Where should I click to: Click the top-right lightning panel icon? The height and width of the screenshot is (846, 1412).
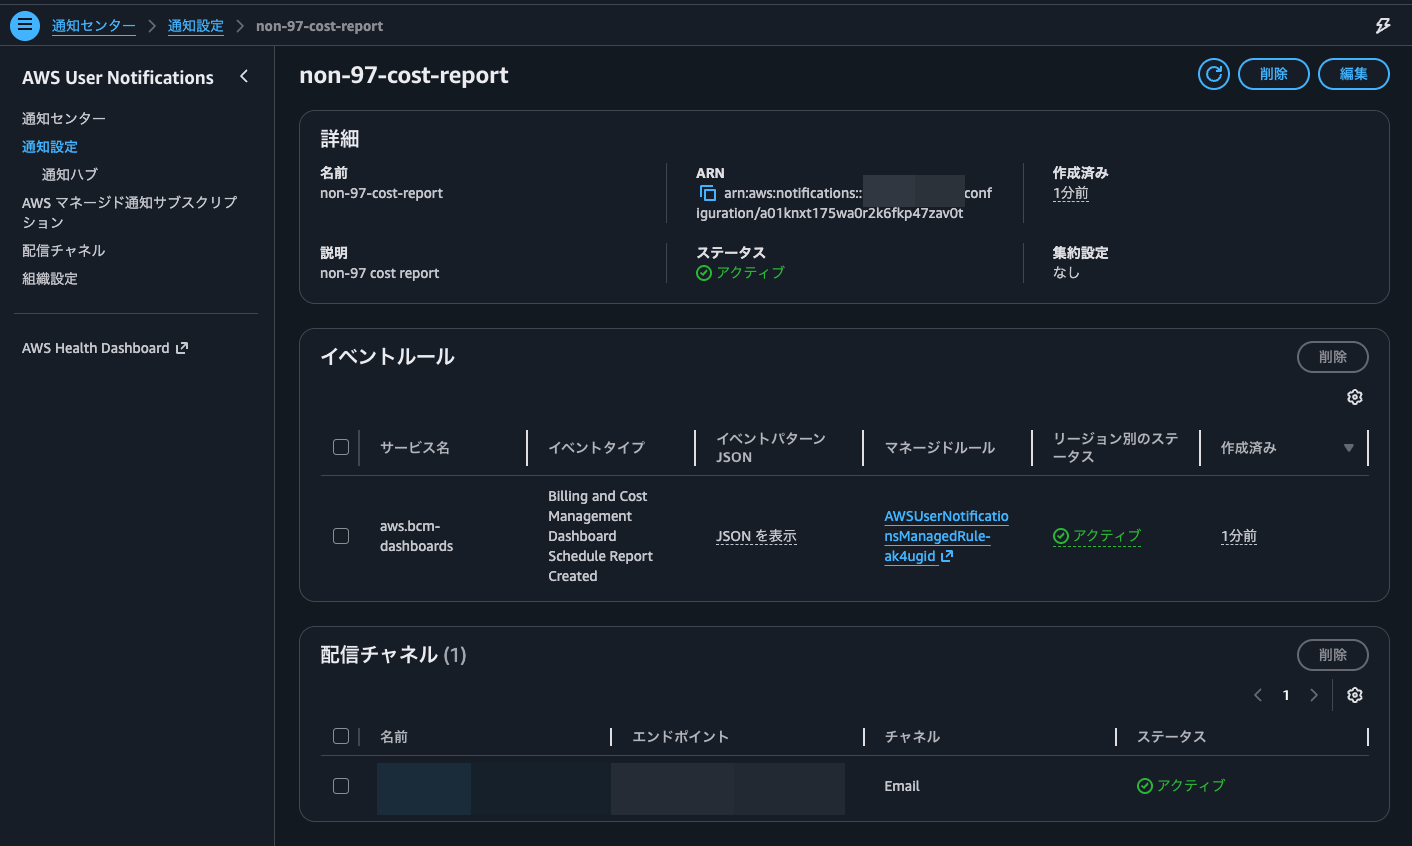tap(1382, 26)
